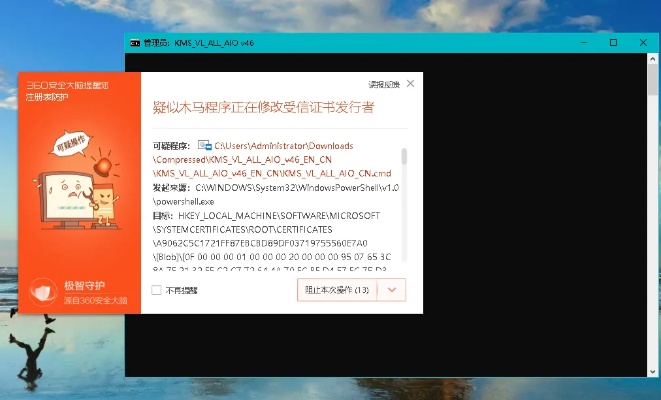661x400 pixels.
Task: Click the console vertical scrollbar thumb
Action: 653,80
